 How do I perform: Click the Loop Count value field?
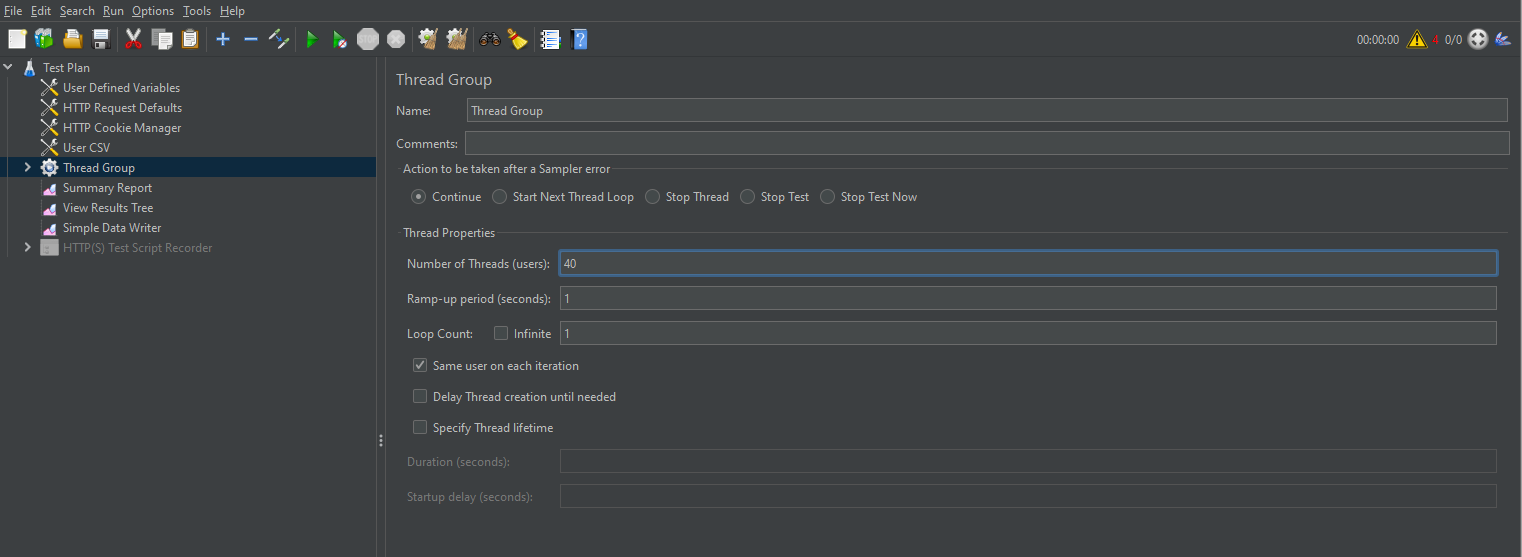coord(1028,333)
